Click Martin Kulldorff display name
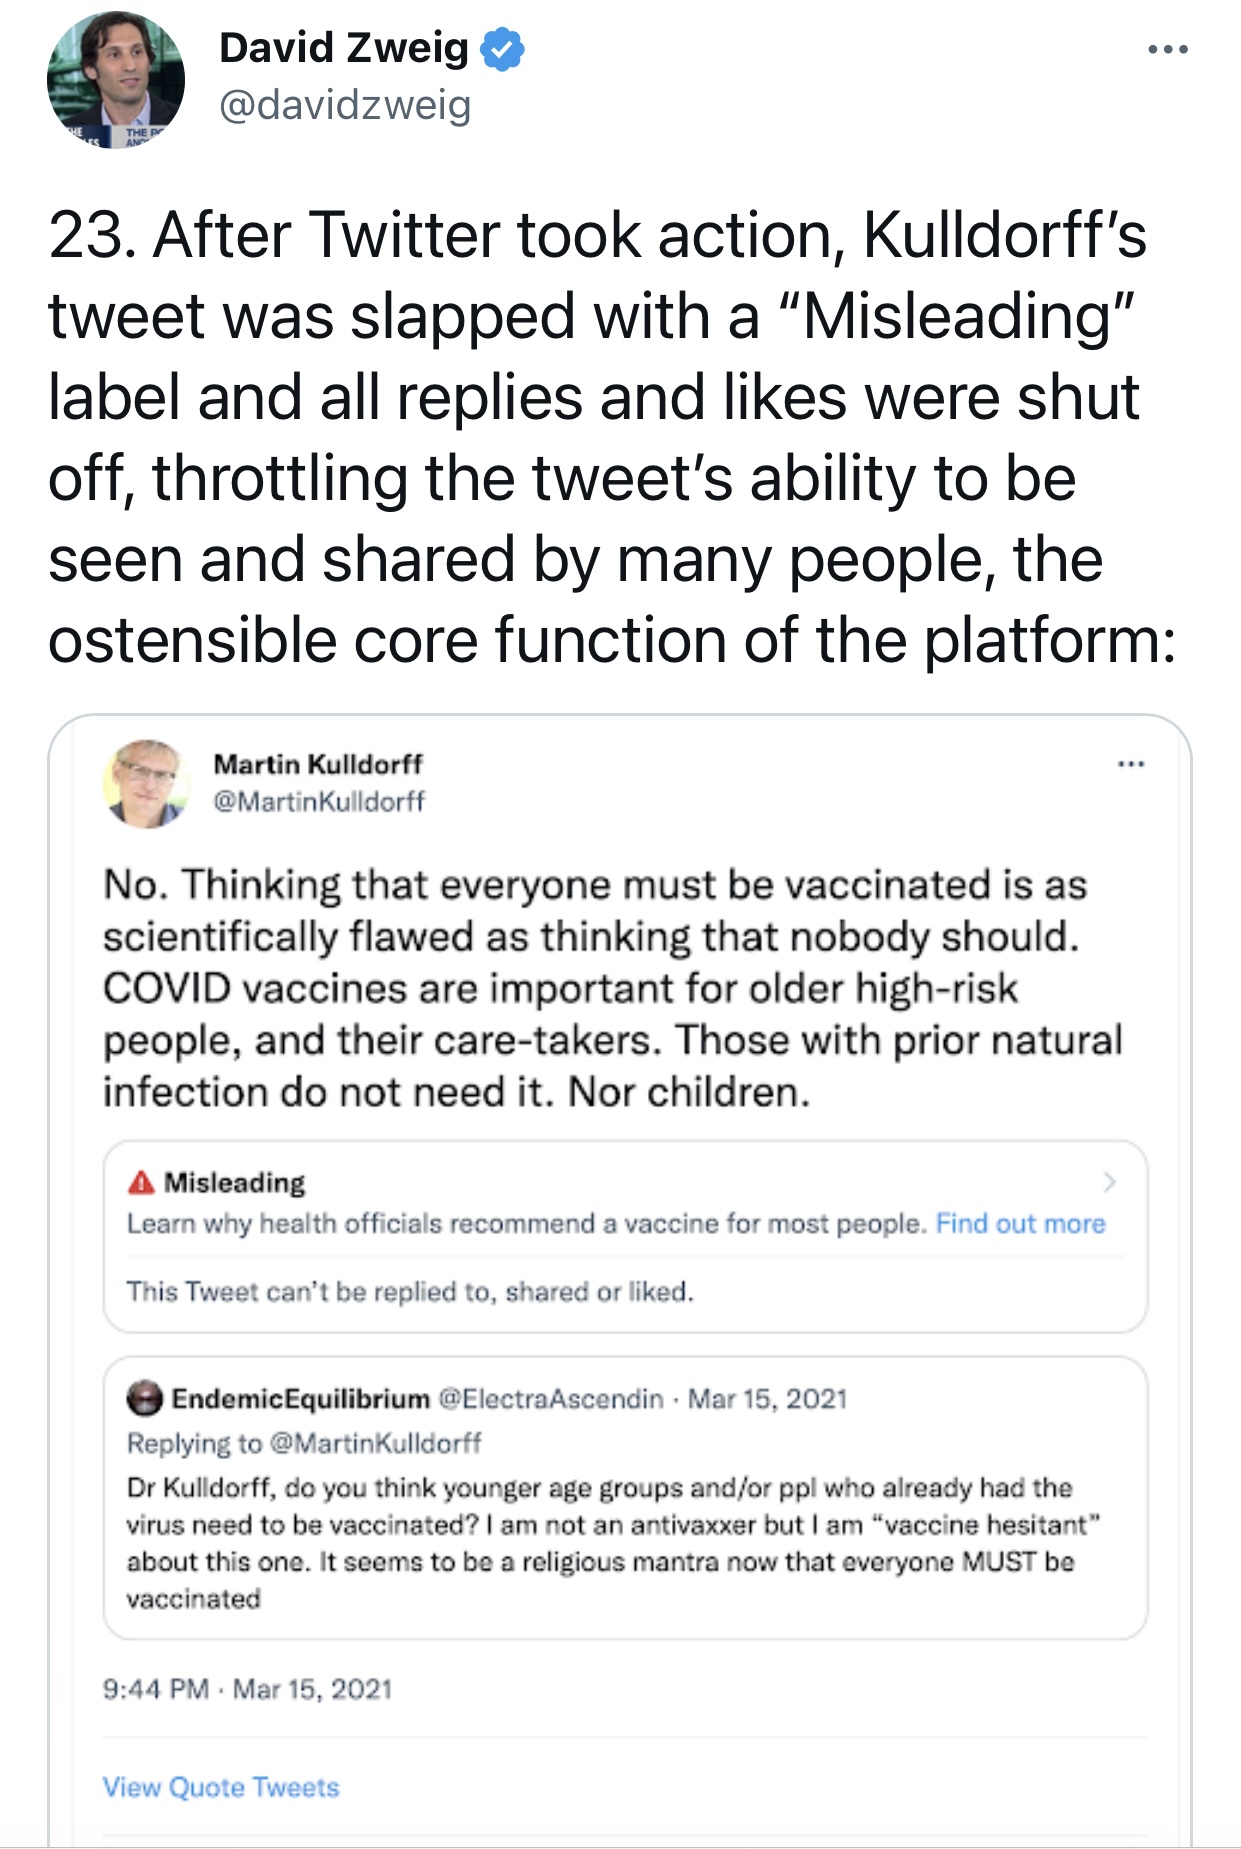The height and width of the screenshot is (1849, 1241). click(x=318, y=764)
